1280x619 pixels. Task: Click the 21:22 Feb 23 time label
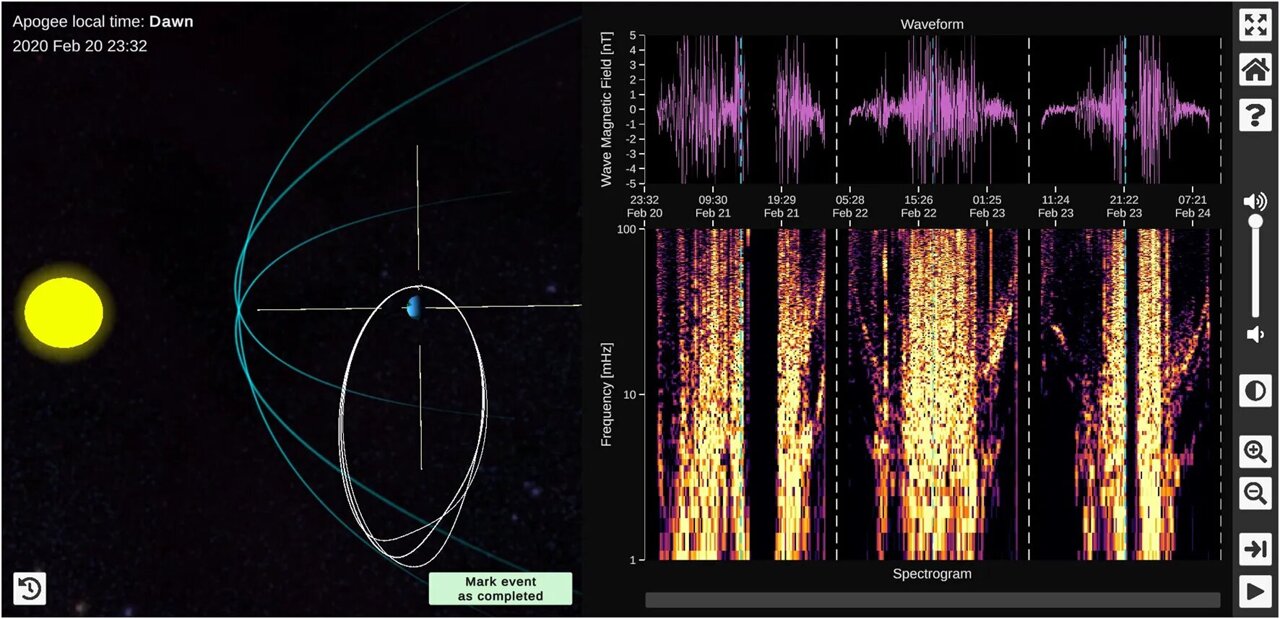1124,206
